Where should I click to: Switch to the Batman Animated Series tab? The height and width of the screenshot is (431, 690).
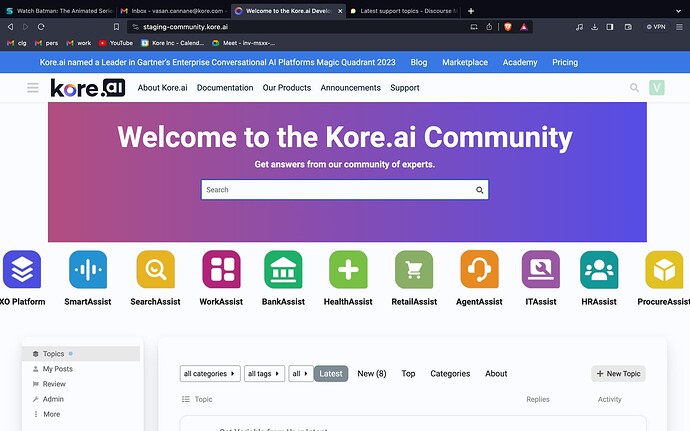click(x=59, y=11)
